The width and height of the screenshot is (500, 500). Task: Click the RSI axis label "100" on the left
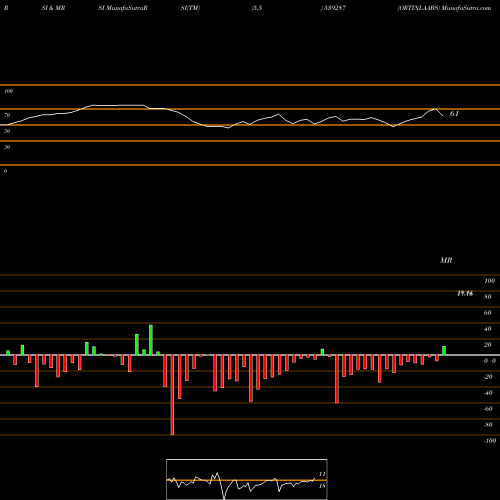click(x=8, y=91)
